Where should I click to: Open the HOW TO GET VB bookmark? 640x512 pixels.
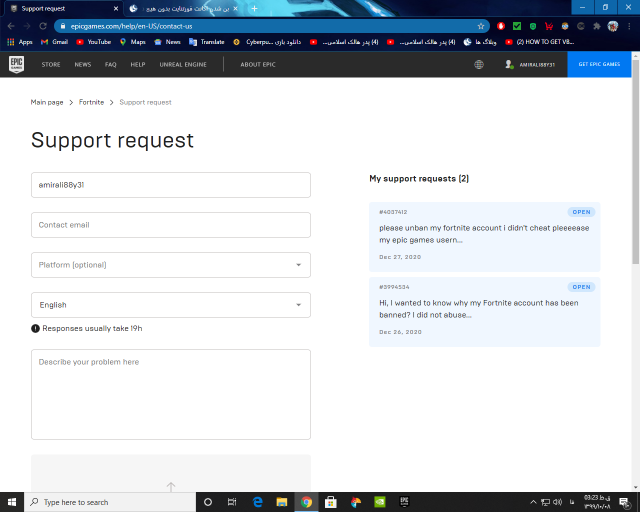pos(540,42)
